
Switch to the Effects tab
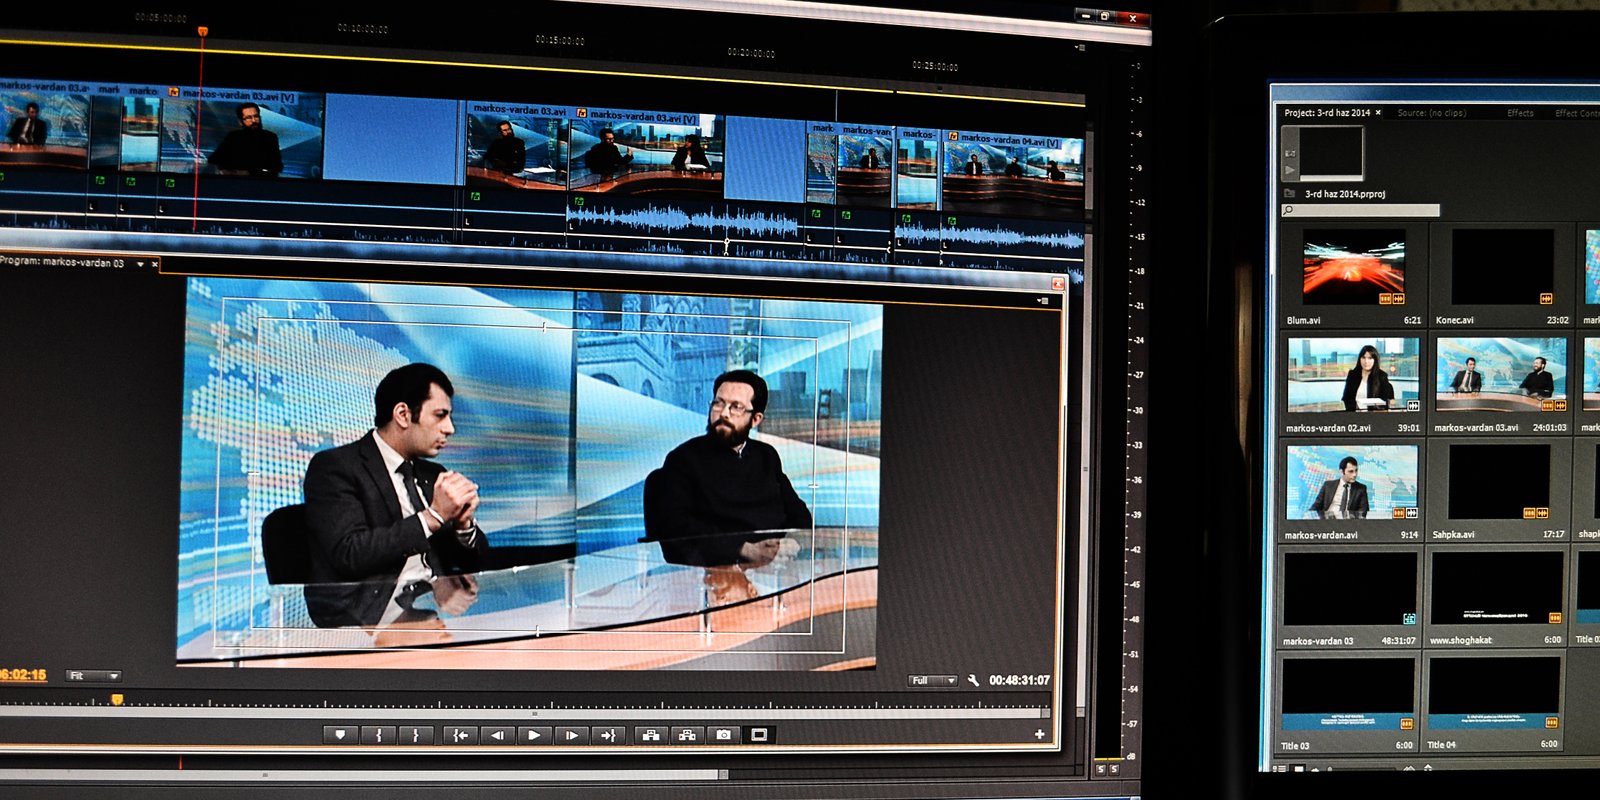click(1520, 113)
